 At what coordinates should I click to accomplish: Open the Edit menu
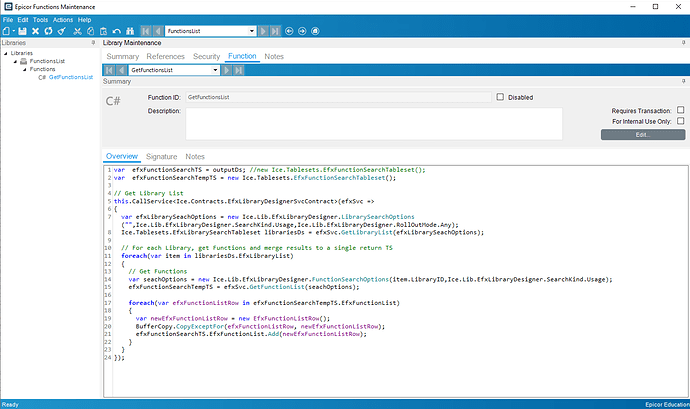point(23,20)
